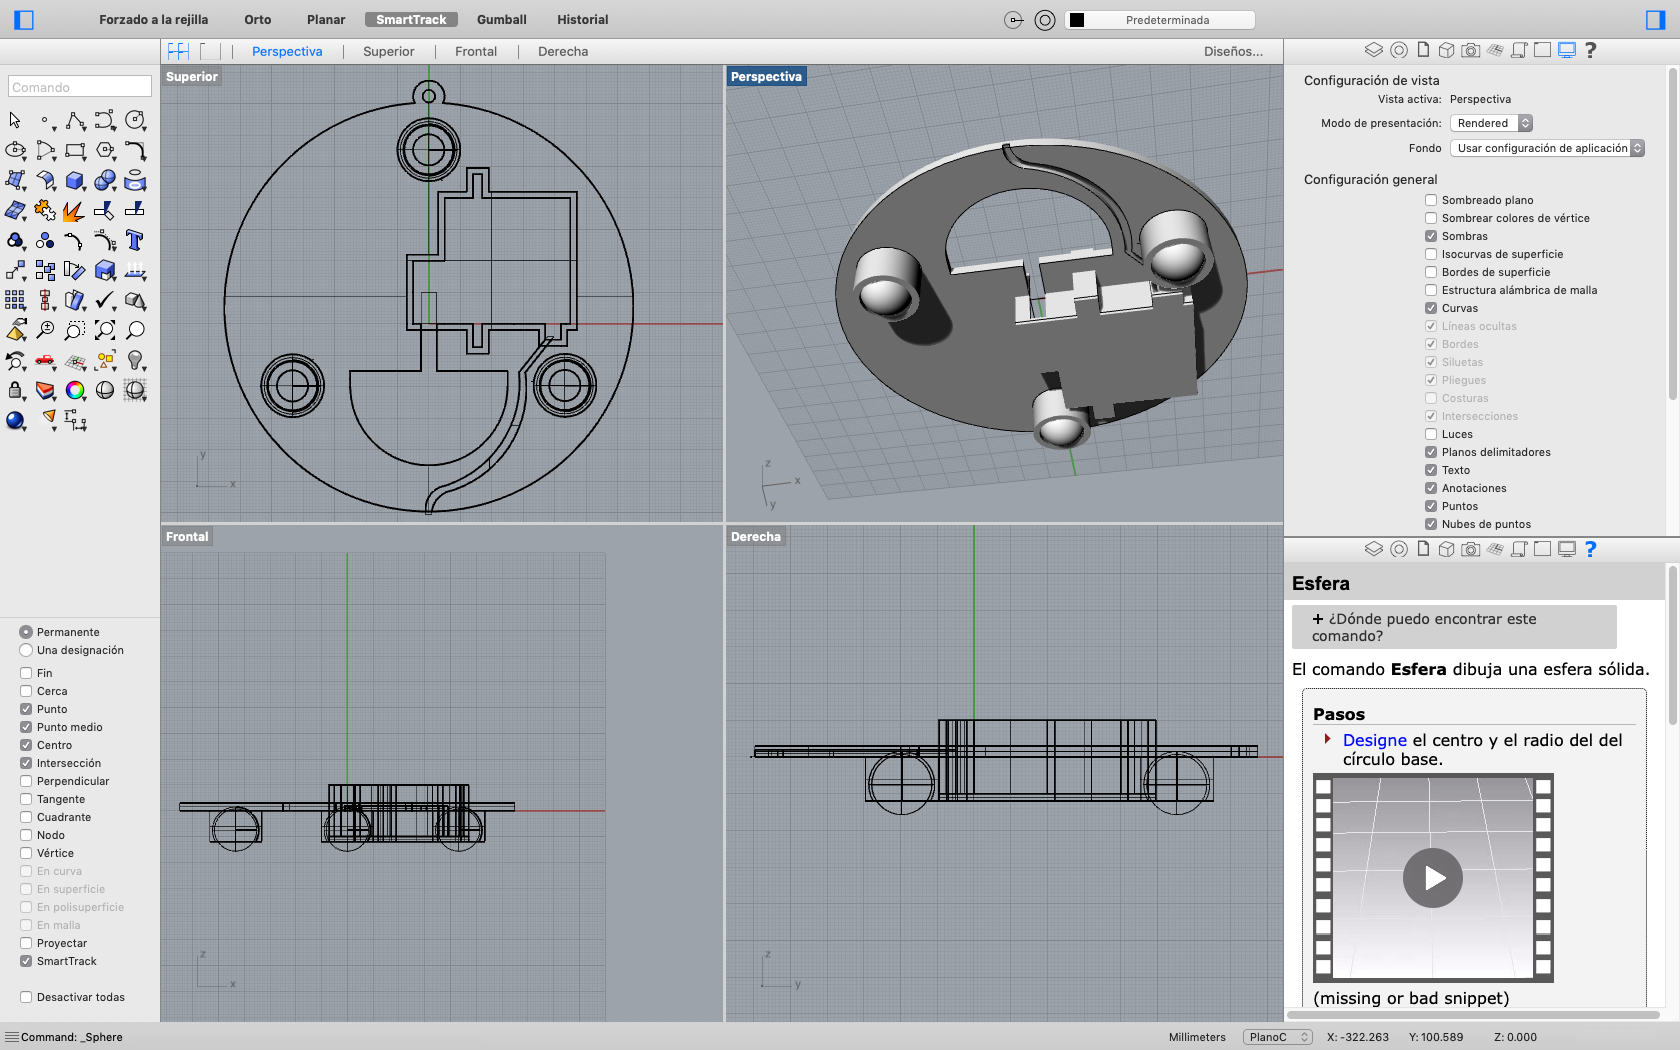This screenshot has height=1050, width=1680.
Task: Open the light bulb visibility tool
Action: (x=135, y=360)
